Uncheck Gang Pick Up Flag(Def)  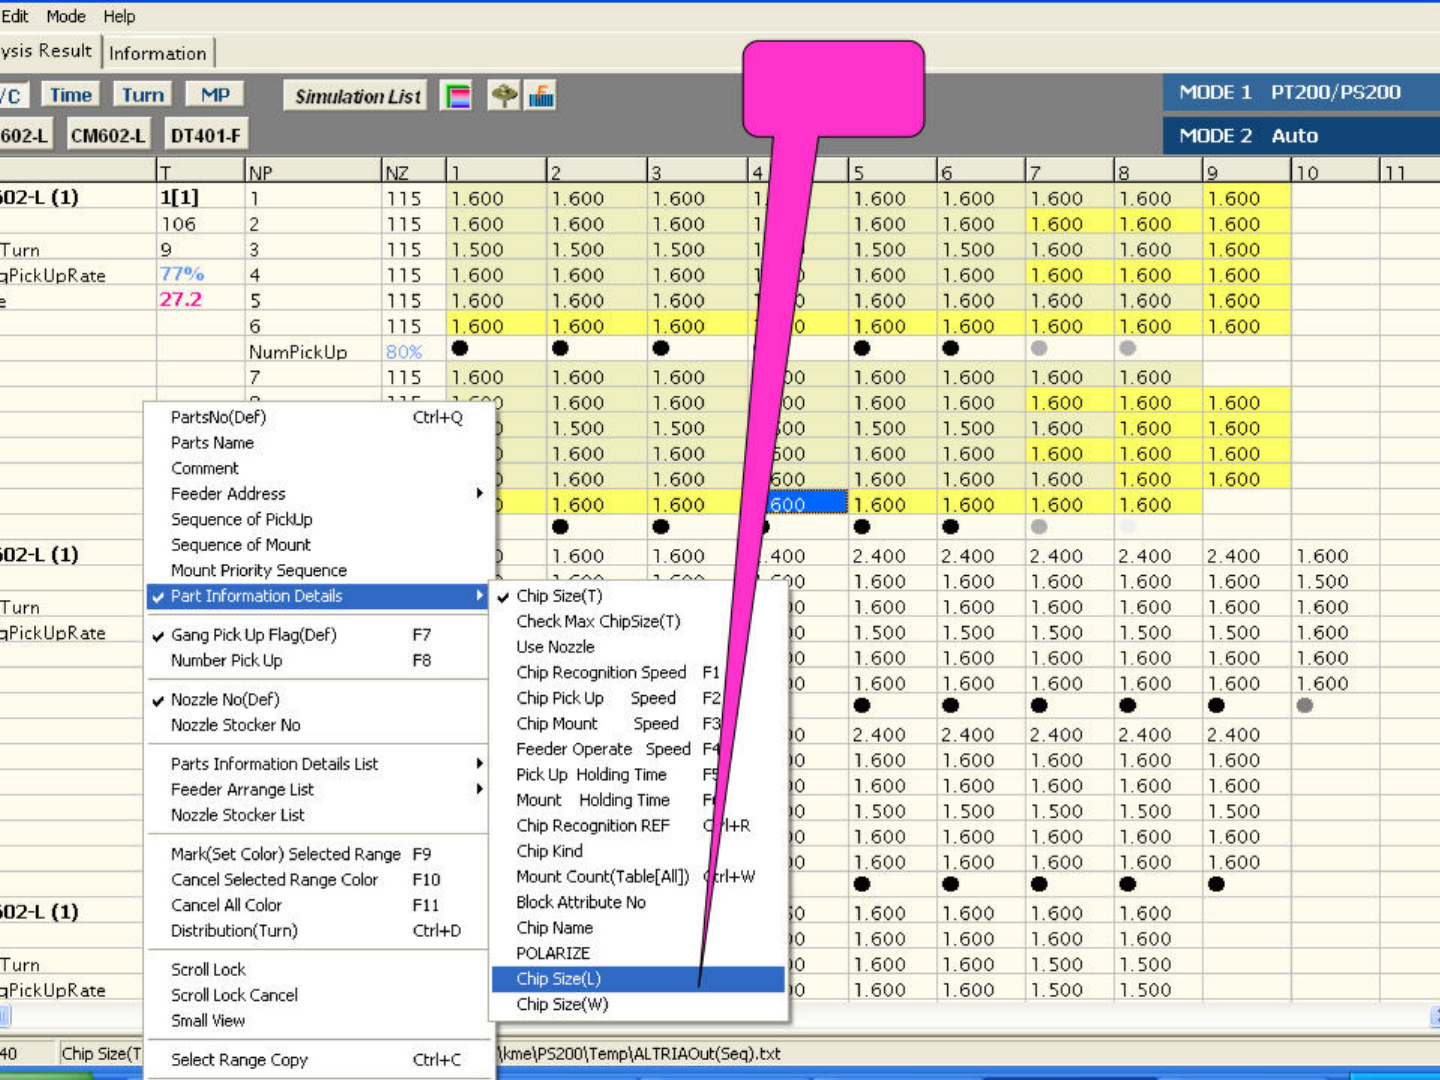click(x=253, y=635)
